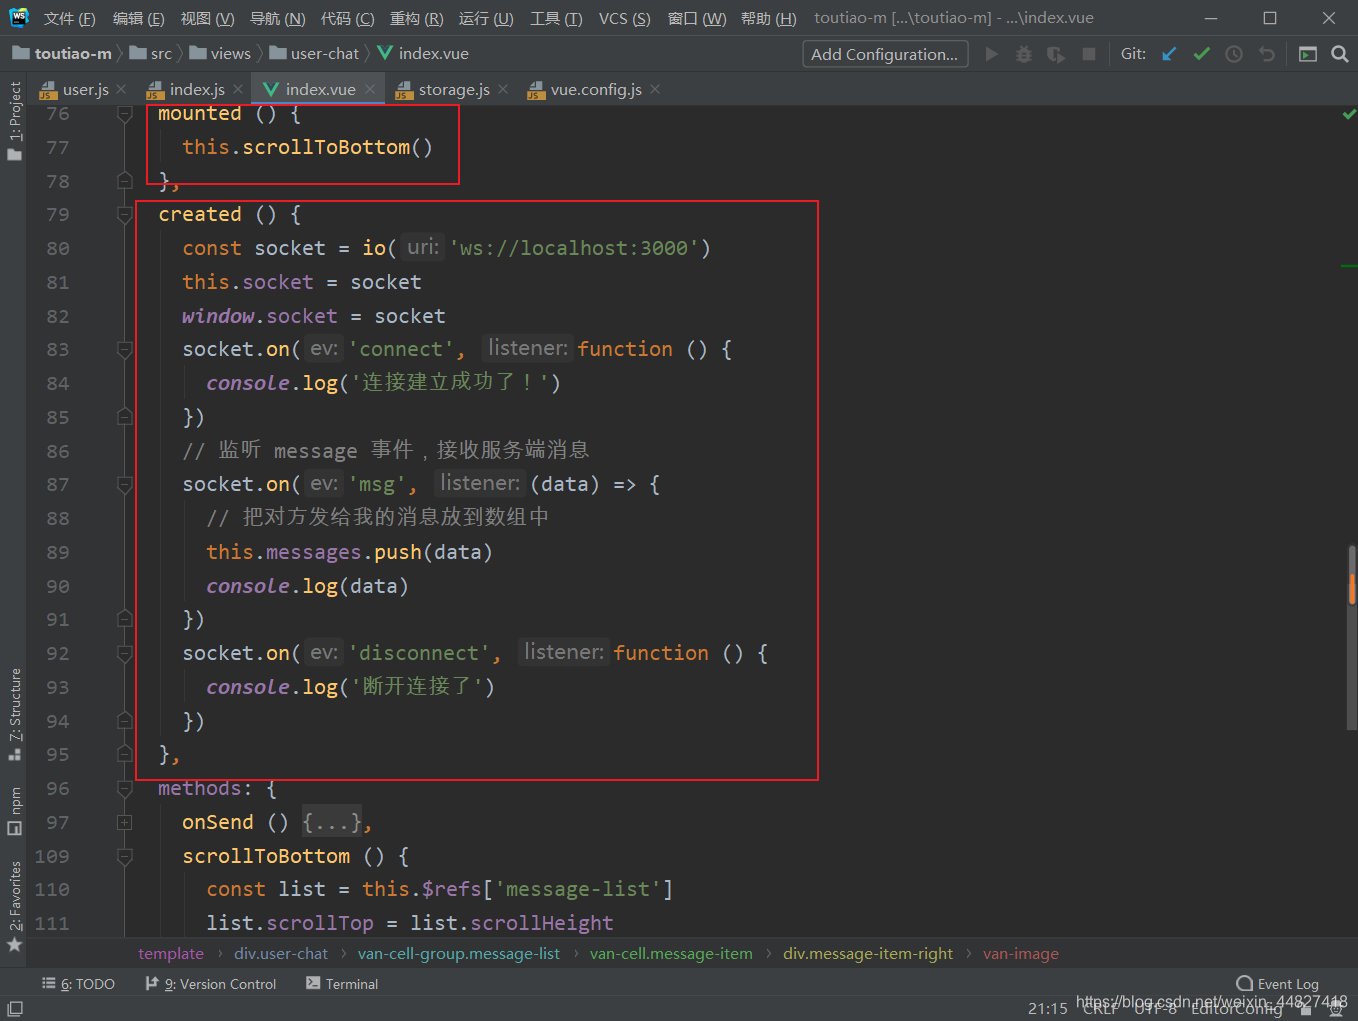Image resolution: width=1358 pixels, height=1021 pixels.
Task: Click the Debug bug icon in toolbar
Action: coord(1024,54)
